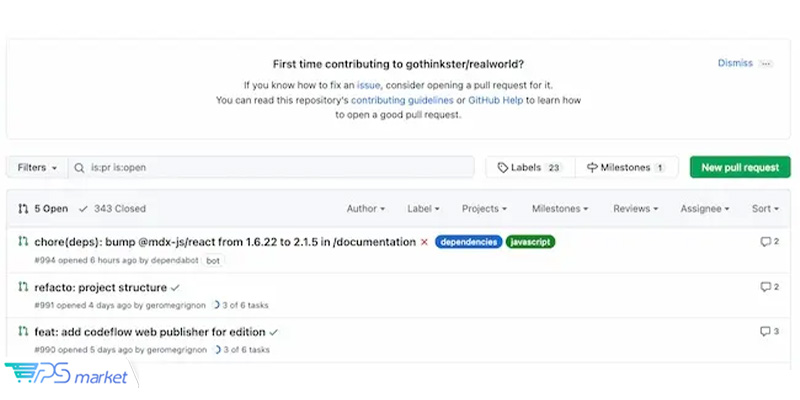Click the dependabot author name
This screenshot has width=800, height=400.
click(174, 260)
